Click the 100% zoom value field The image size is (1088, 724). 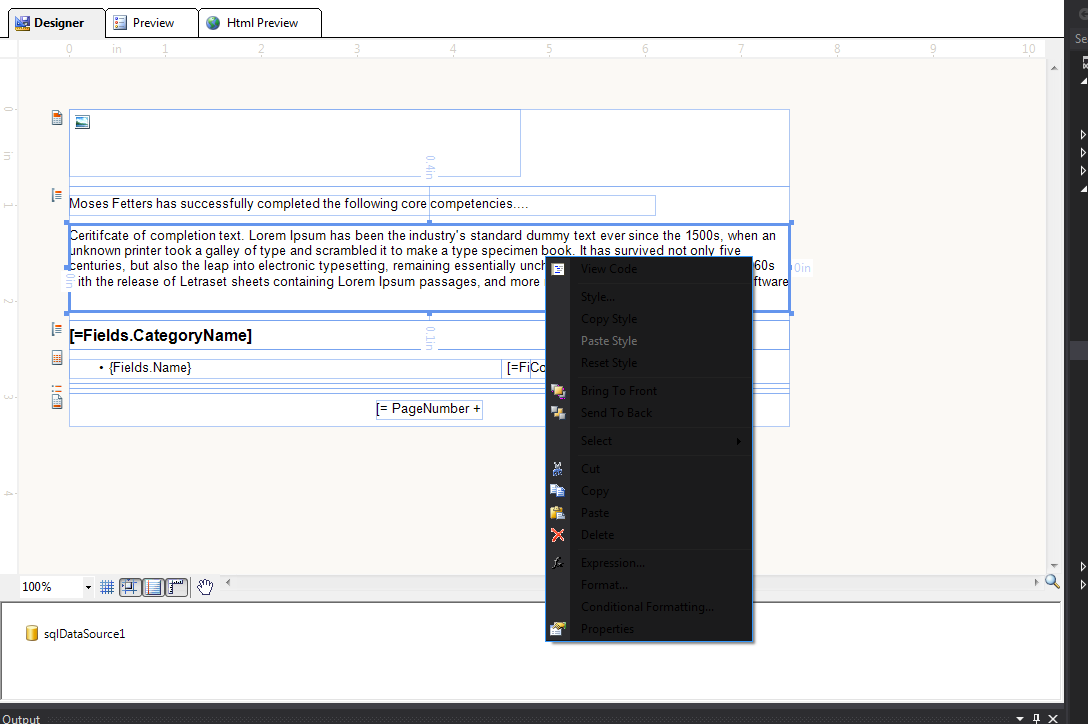point(51,587)
